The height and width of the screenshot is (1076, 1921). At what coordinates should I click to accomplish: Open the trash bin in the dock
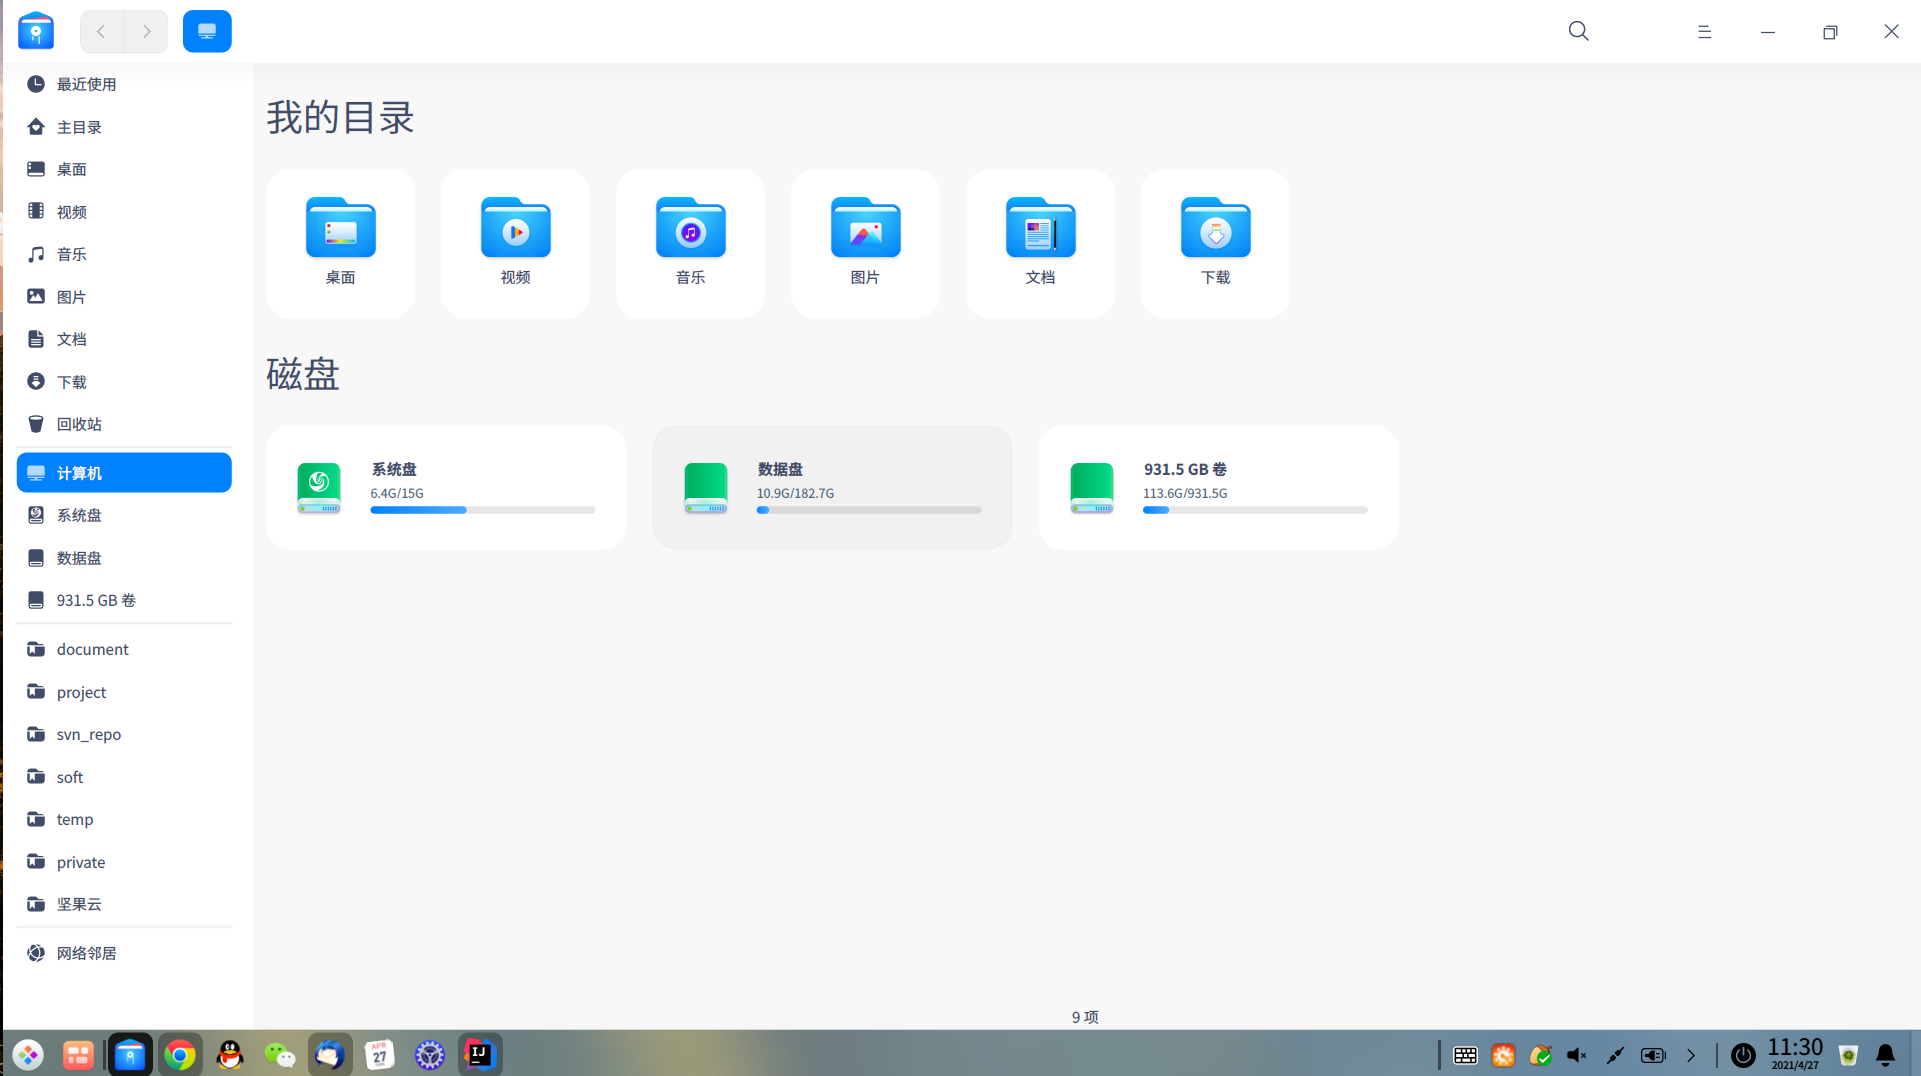pos(1848,1055)
